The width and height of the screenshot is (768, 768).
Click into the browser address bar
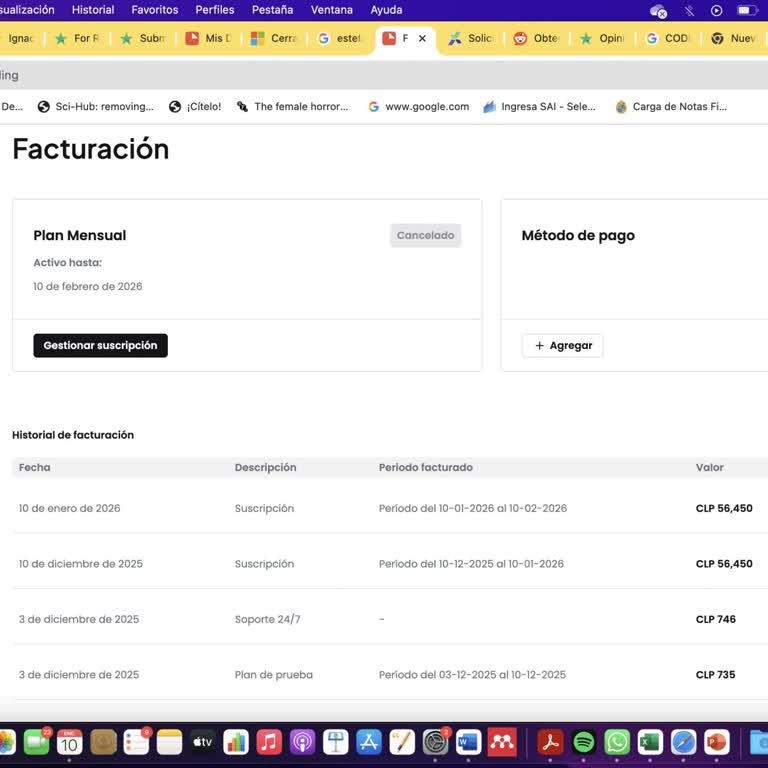[384, 75]
